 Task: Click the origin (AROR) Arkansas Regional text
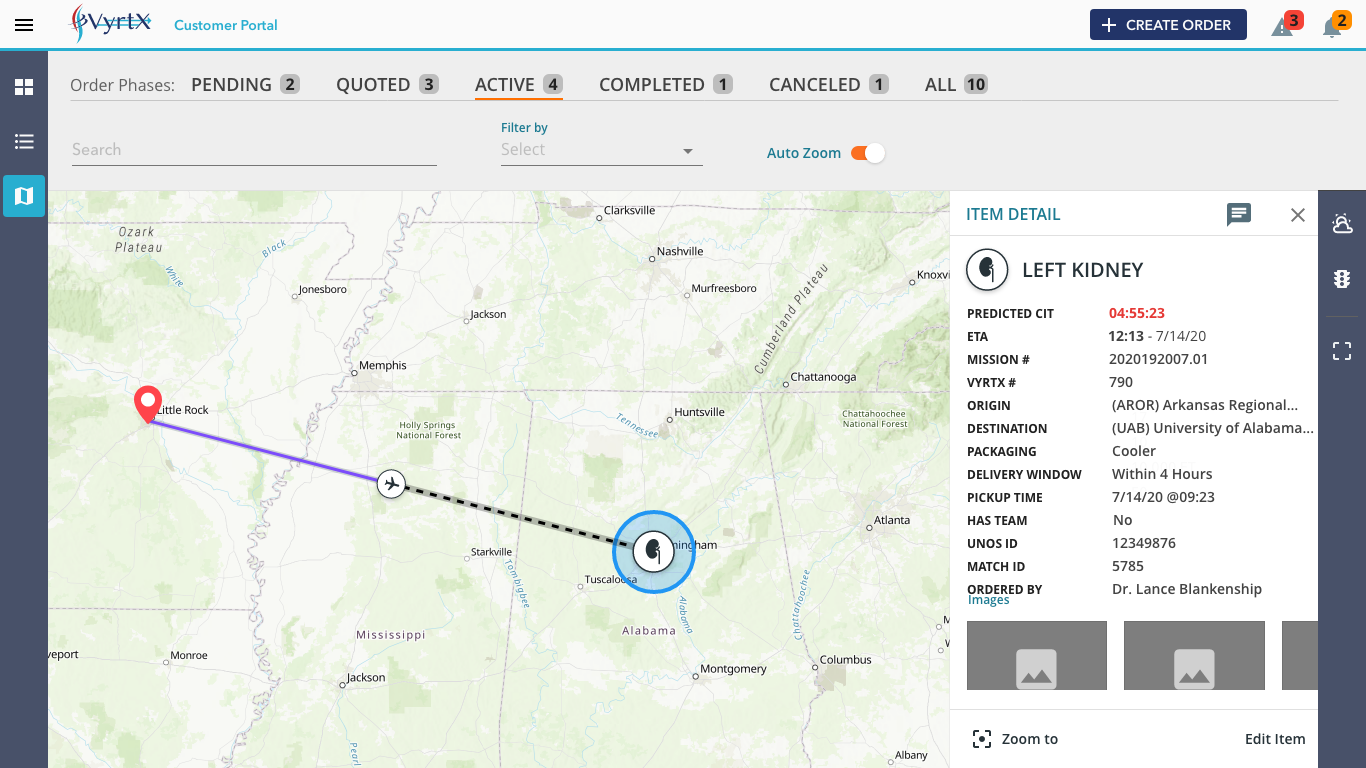point(1205,405)
